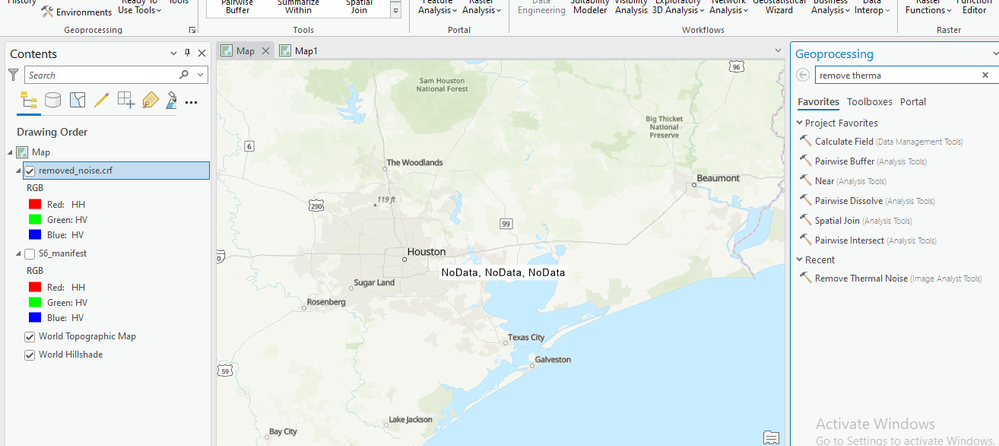Open the Contents search dropdown arrow
This screenshot has height=446, width=999.
[200, 75]
